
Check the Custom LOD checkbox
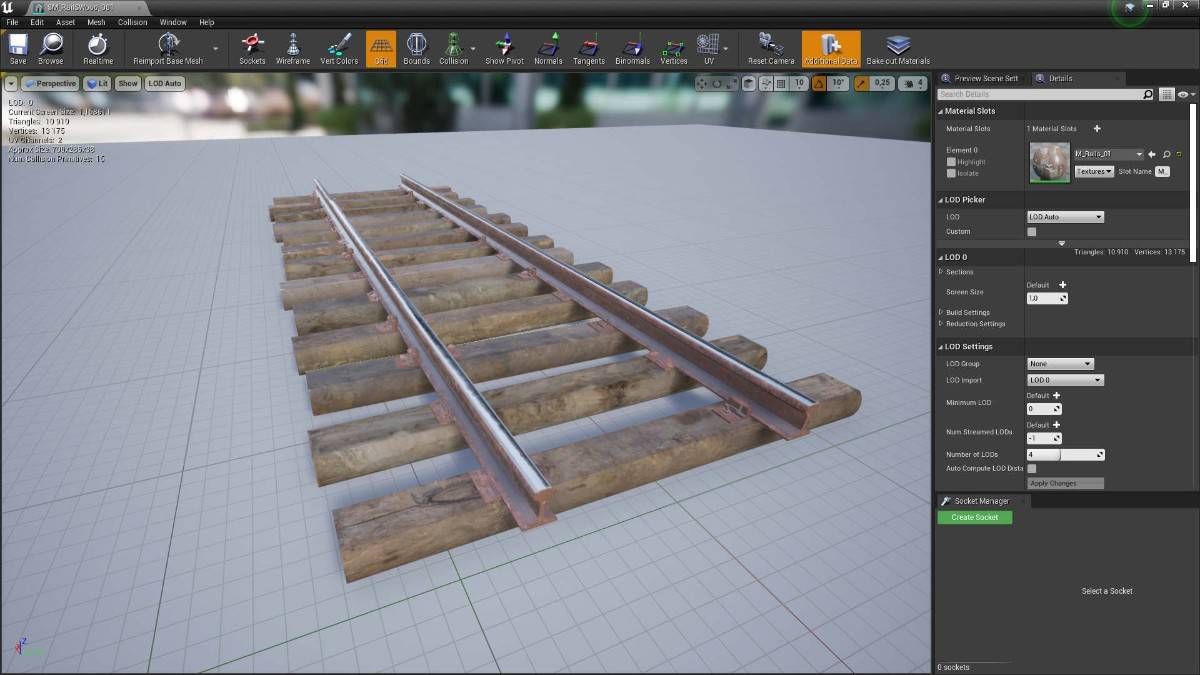[x=1032, y=232]
